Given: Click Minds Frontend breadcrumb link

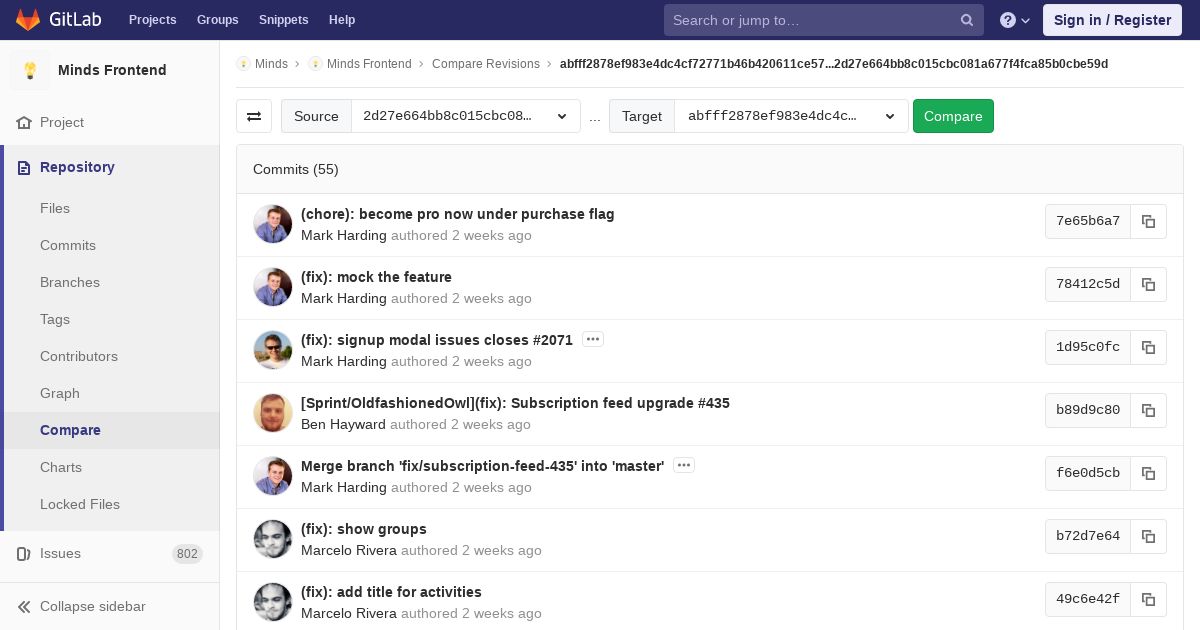Looking at the screenshot, I should (x=369, y=64).
